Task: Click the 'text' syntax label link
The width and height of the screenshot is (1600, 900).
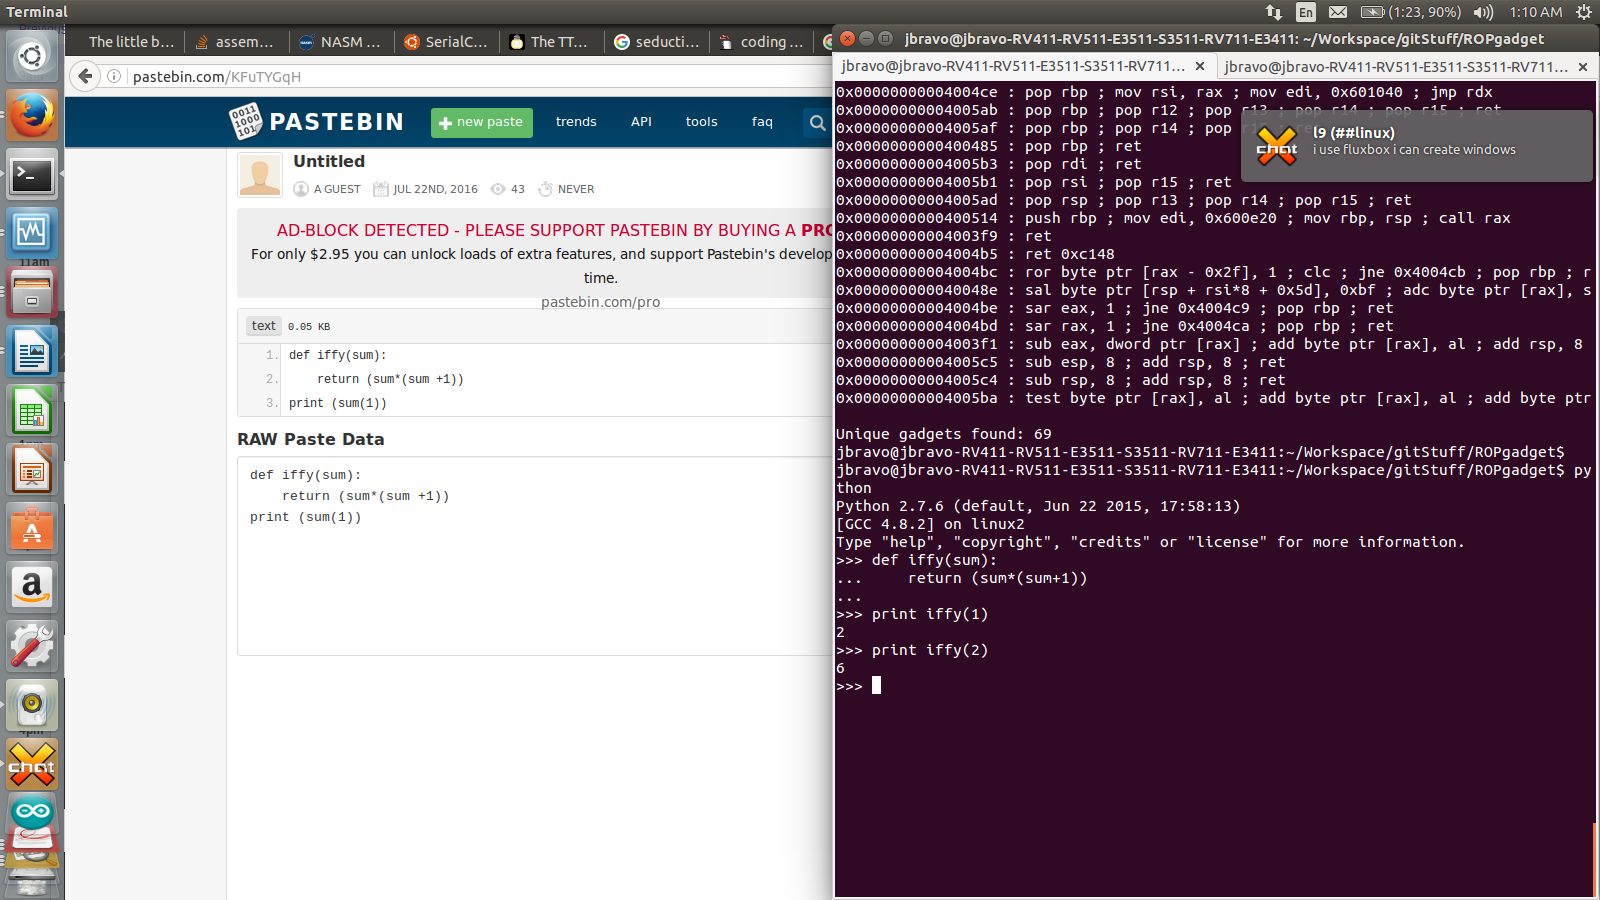Action: point(263,326)
